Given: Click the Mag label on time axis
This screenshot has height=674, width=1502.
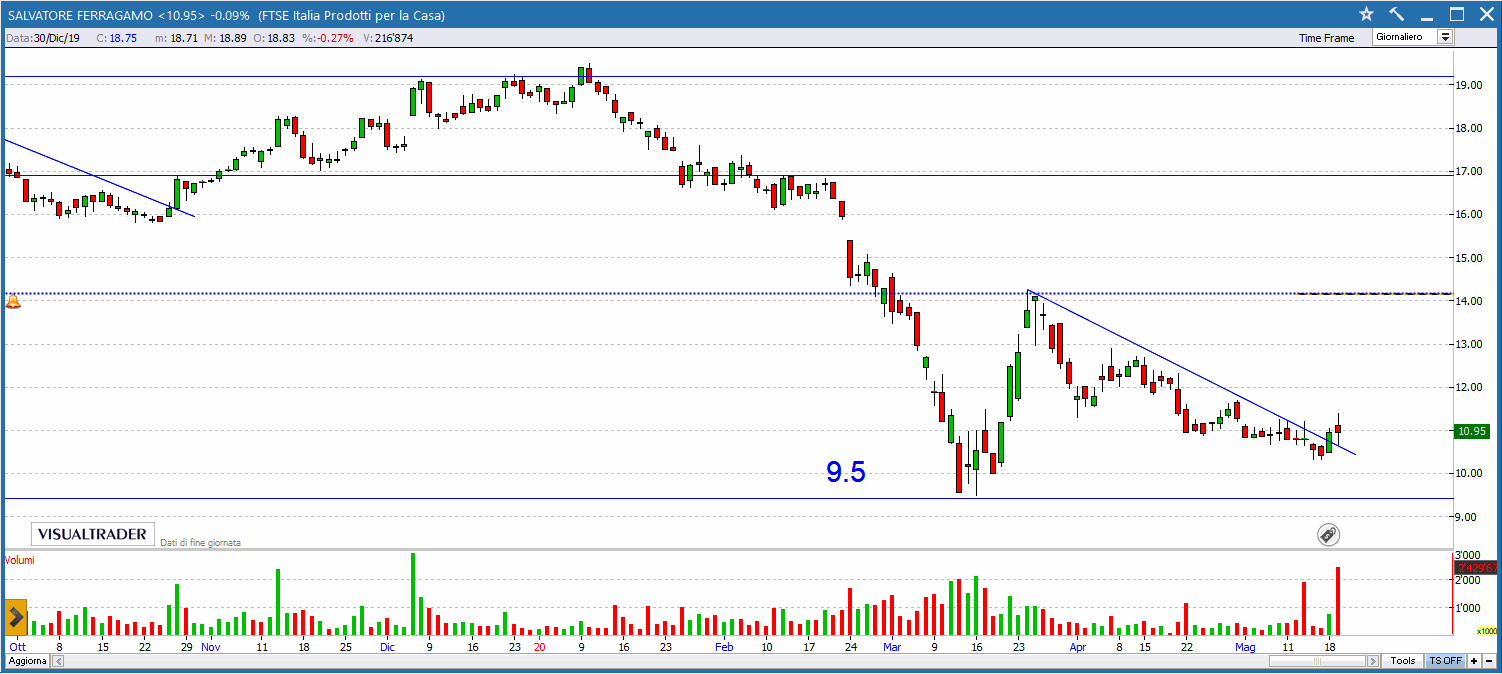Looking at the screenshot, I should click(x=1244, y=647).
